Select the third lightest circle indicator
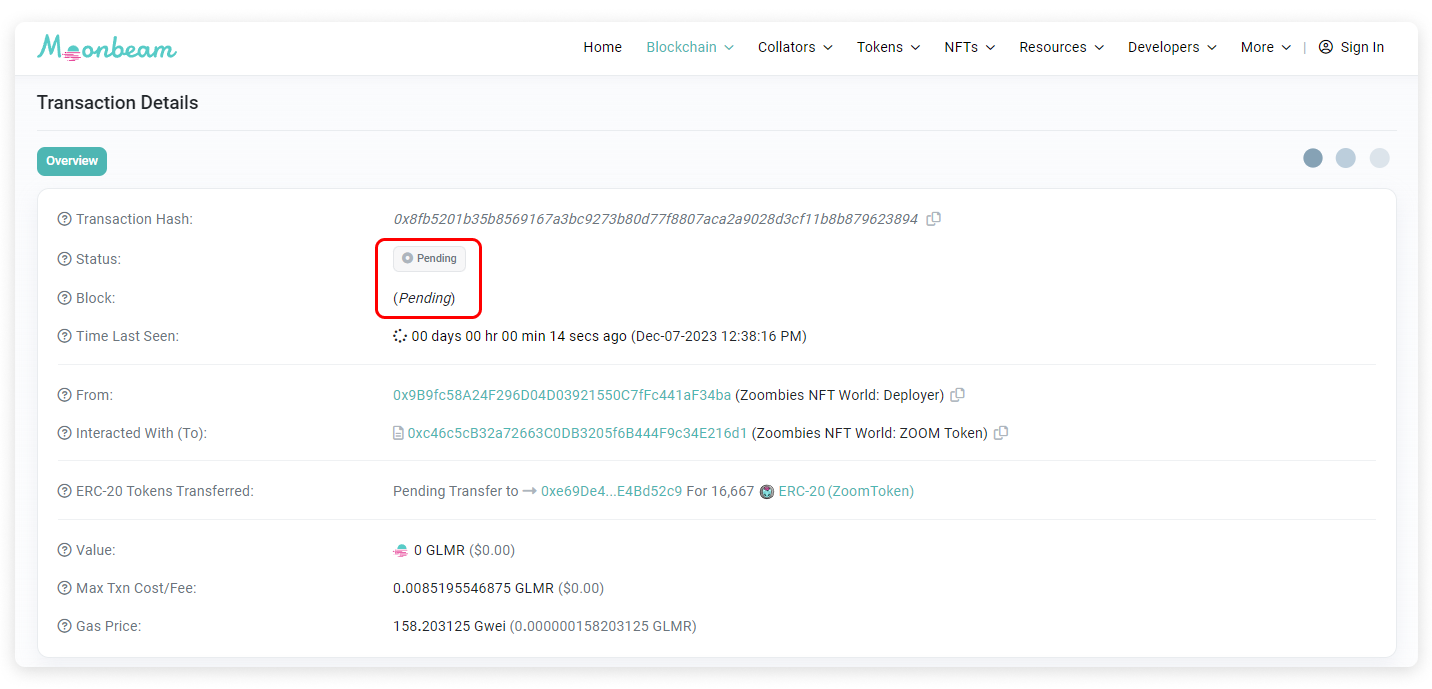Viewport: 1432px width, 689px height. pyautogui.click(x=1380, y=158)
